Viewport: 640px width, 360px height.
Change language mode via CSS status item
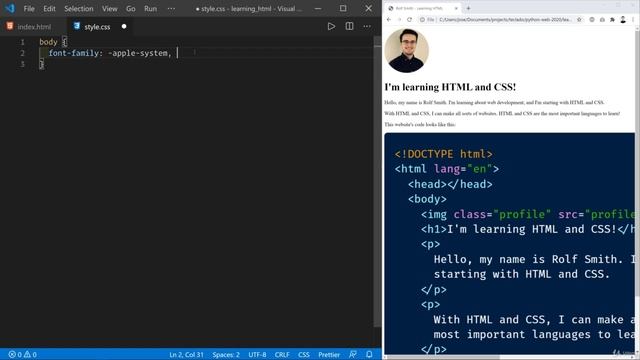pos(304,354)
